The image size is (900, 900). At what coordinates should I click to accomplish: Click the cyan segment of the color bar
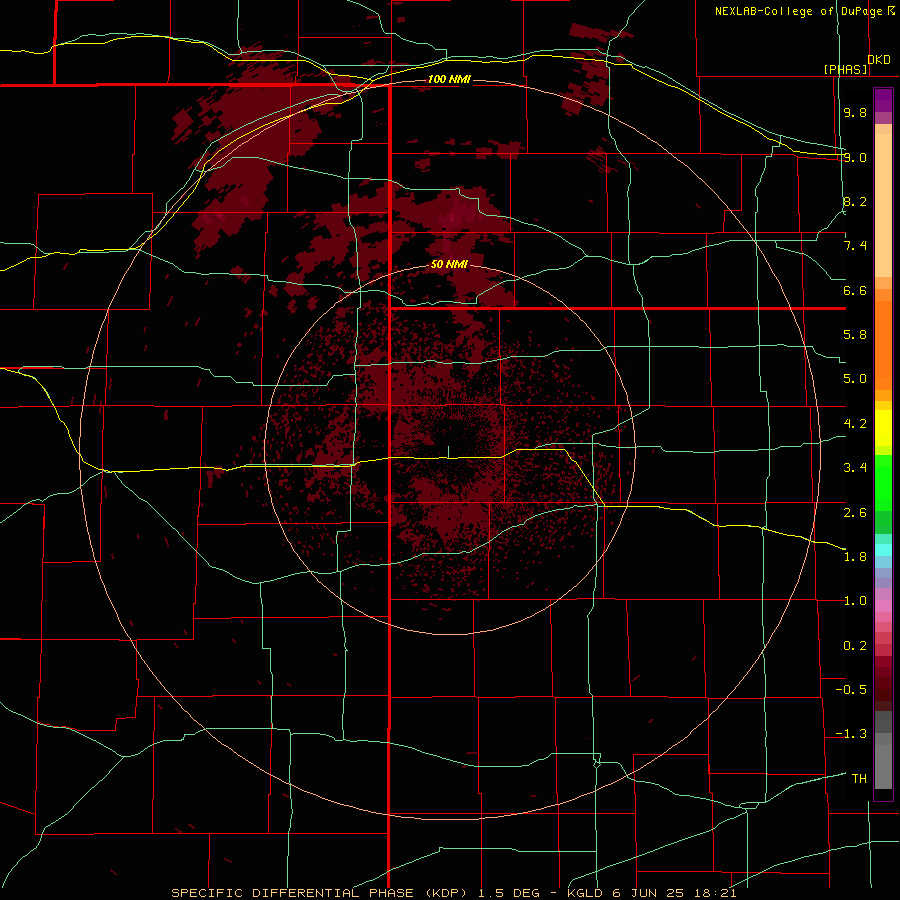point(883,550)
